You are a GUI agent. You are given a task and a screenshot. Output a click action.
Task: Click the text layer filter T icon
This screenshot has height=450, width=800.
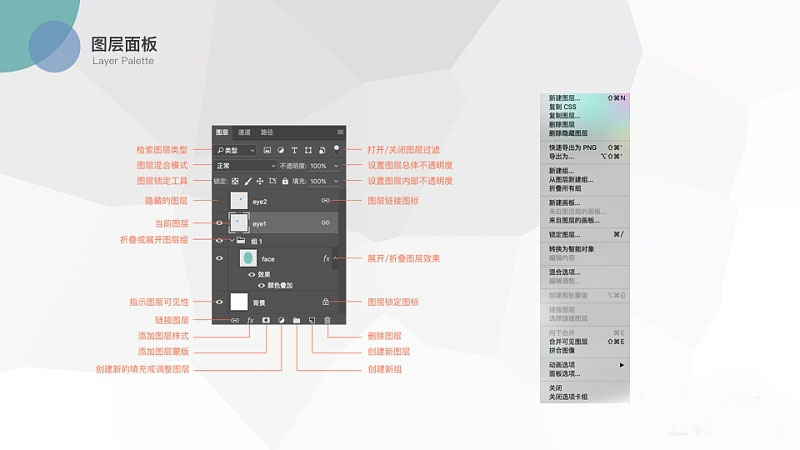pos(295,149)
